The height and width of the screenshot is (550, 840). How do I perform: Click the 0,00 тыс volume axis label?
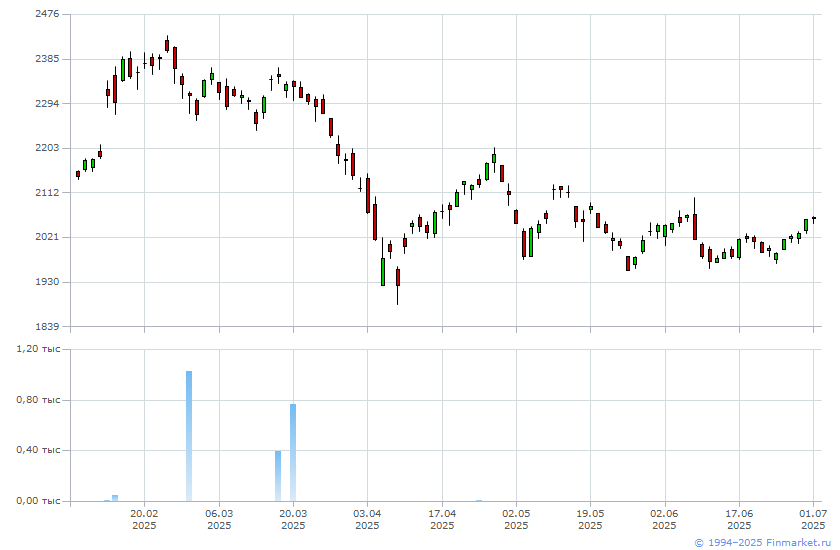pos(38,501)
